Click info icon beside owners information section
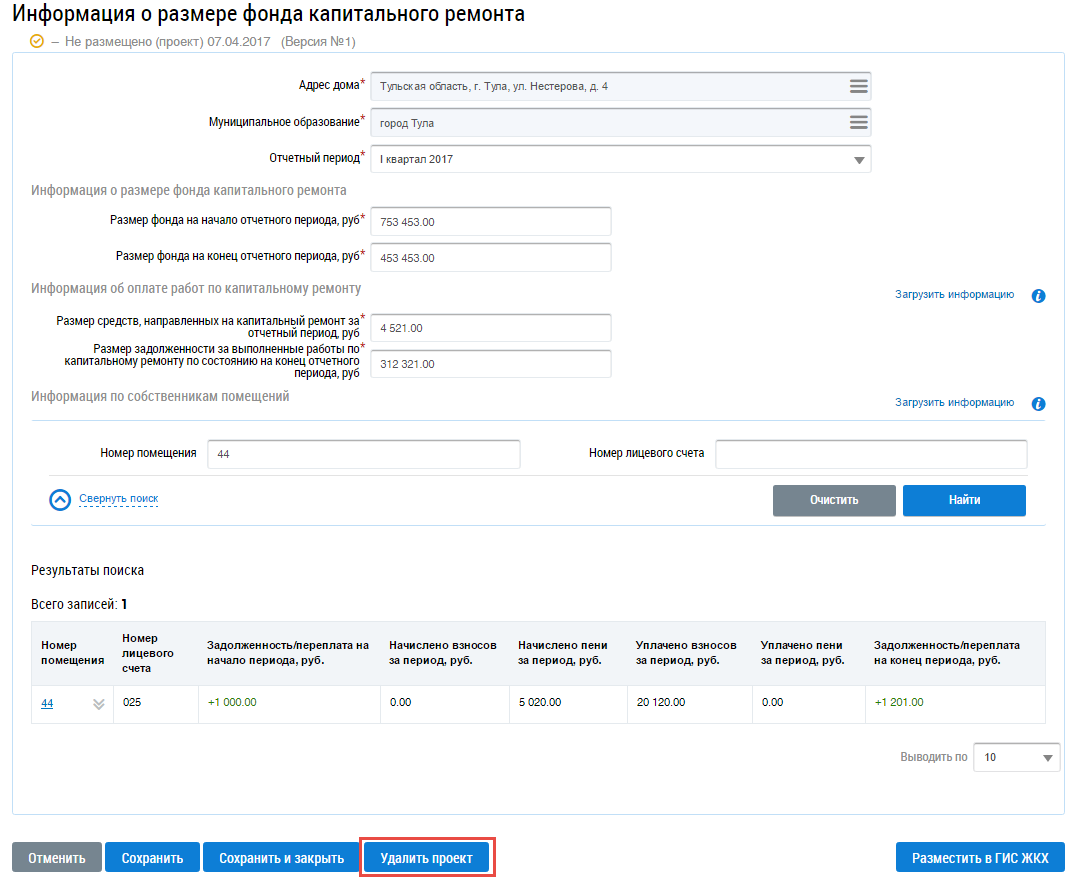This screenshot has width=1076, height=878. 1038,404
